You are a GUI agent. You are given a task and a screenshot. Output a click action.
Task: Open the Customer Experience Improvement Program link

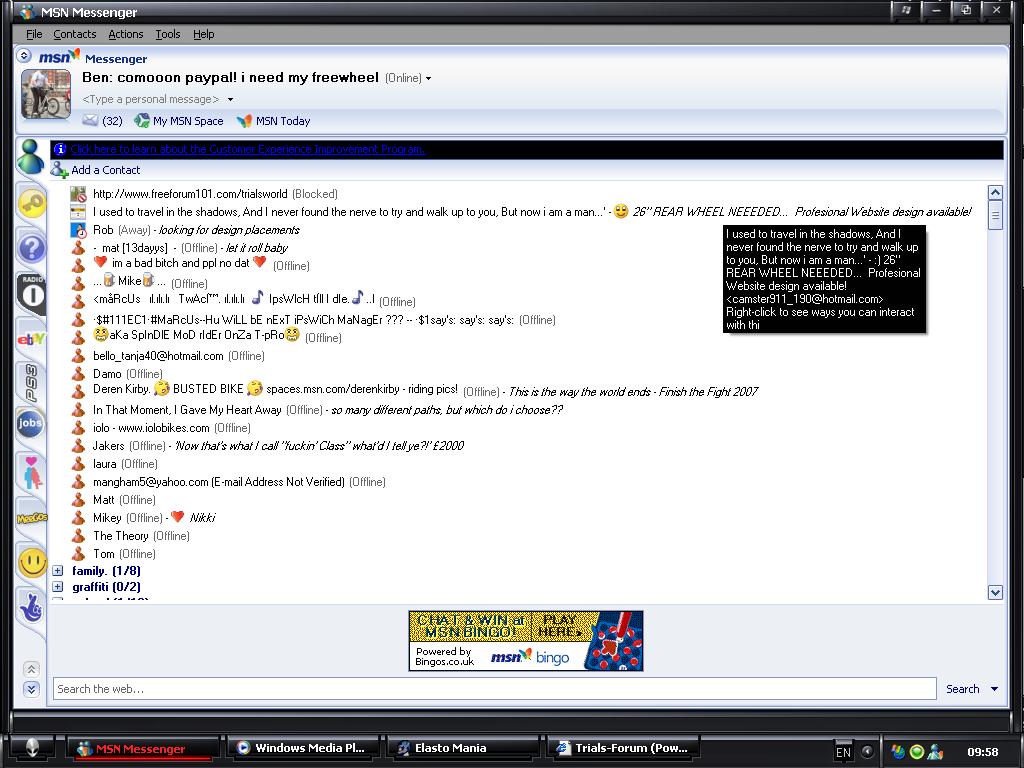(x=248, y=149)
